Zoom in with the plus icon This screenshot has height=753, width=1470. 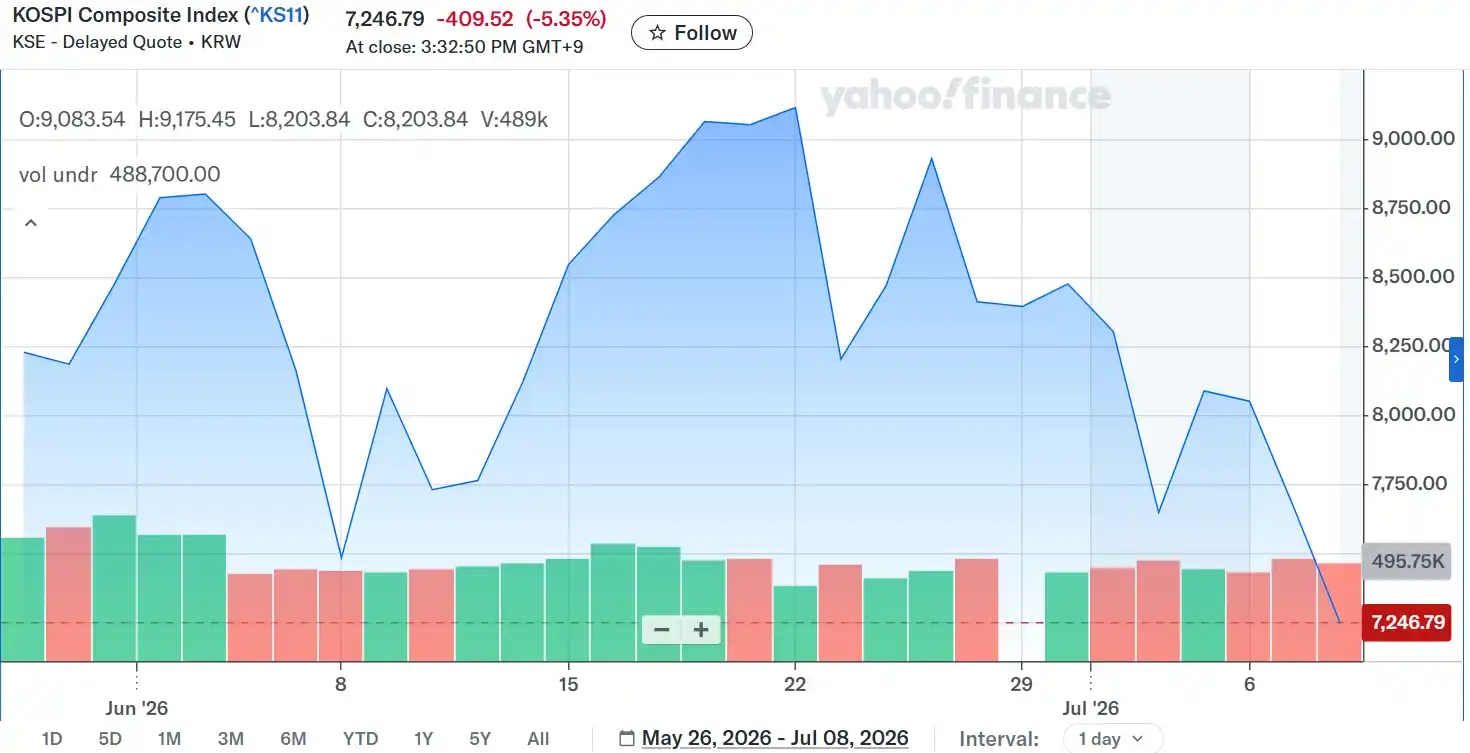[x=701, y=630]
